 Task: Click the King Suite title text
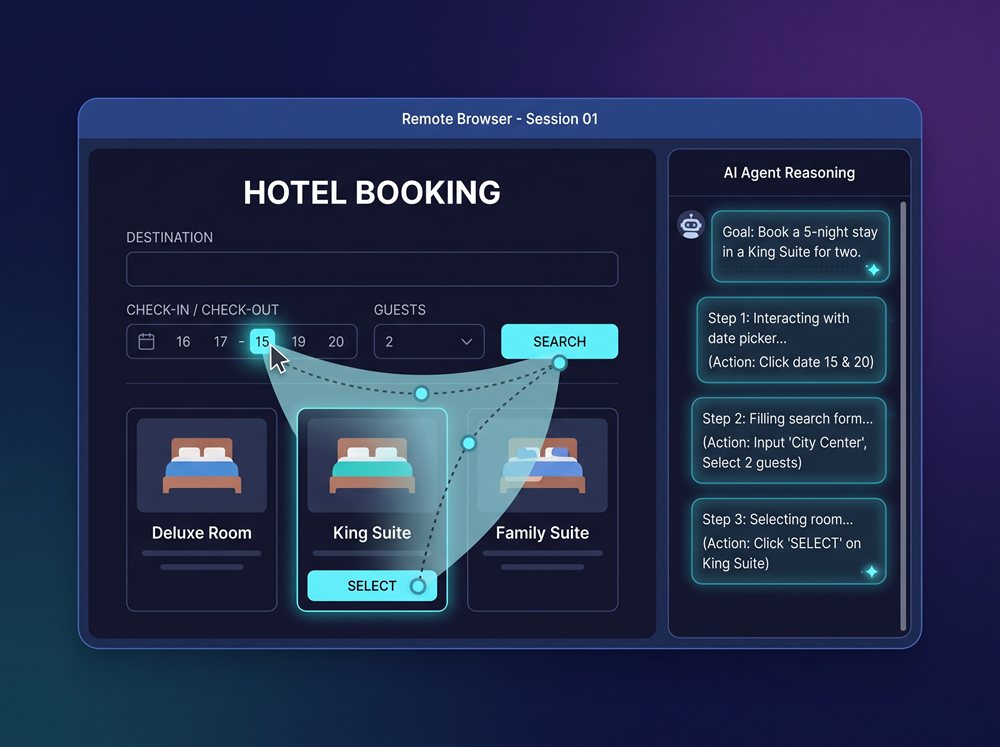372,533
